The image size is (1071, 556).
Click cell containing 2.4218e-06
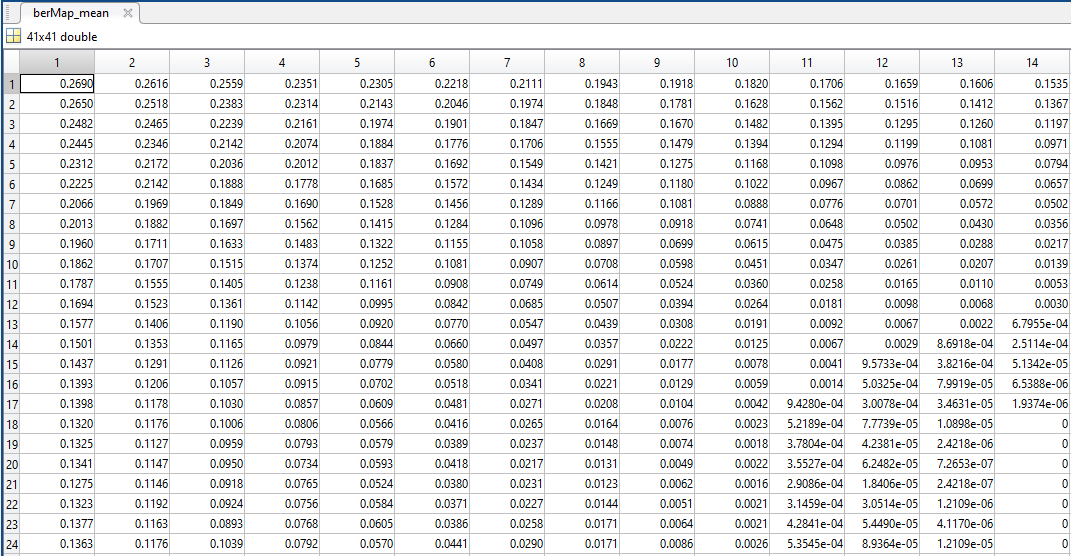[x=957, y=443]
